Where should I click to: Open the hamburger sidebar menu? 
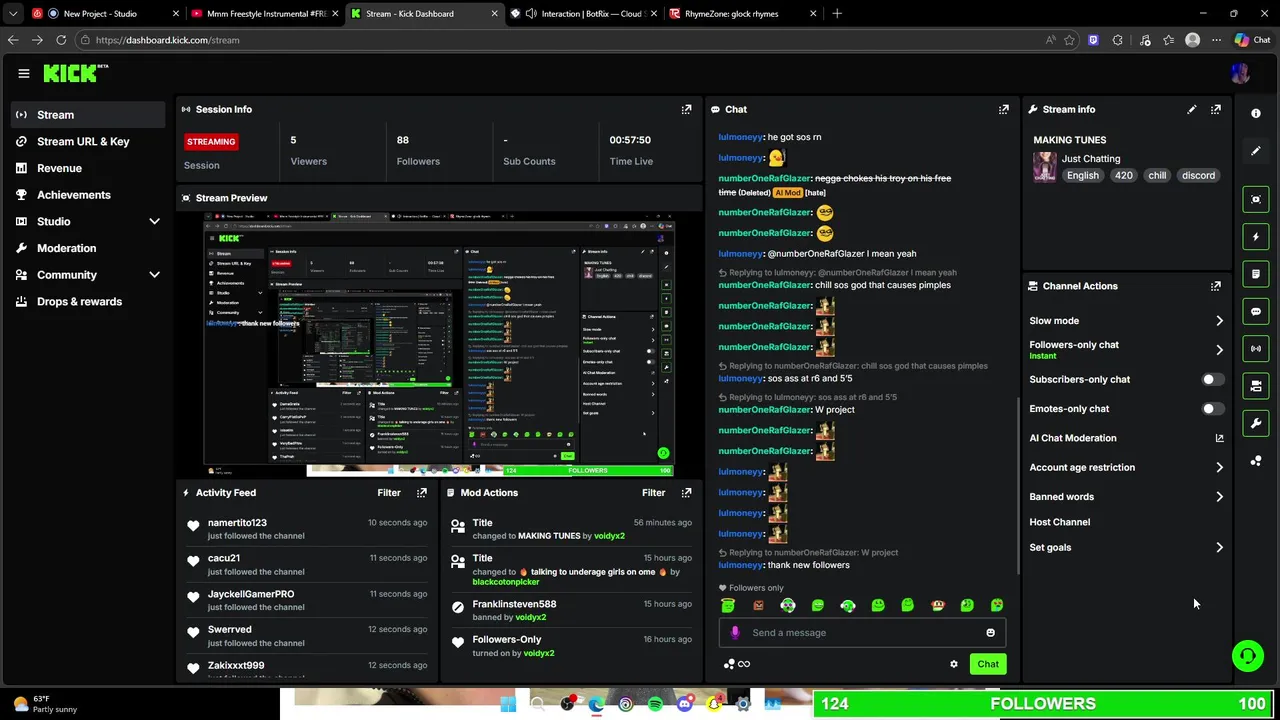[24, 73]
